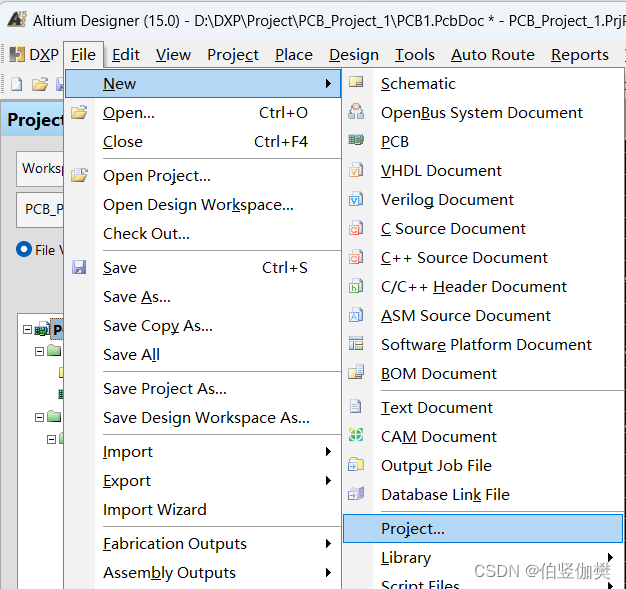
Task: Expand the Fabrication Outputs submenu
Action: (x=328, y=543)
